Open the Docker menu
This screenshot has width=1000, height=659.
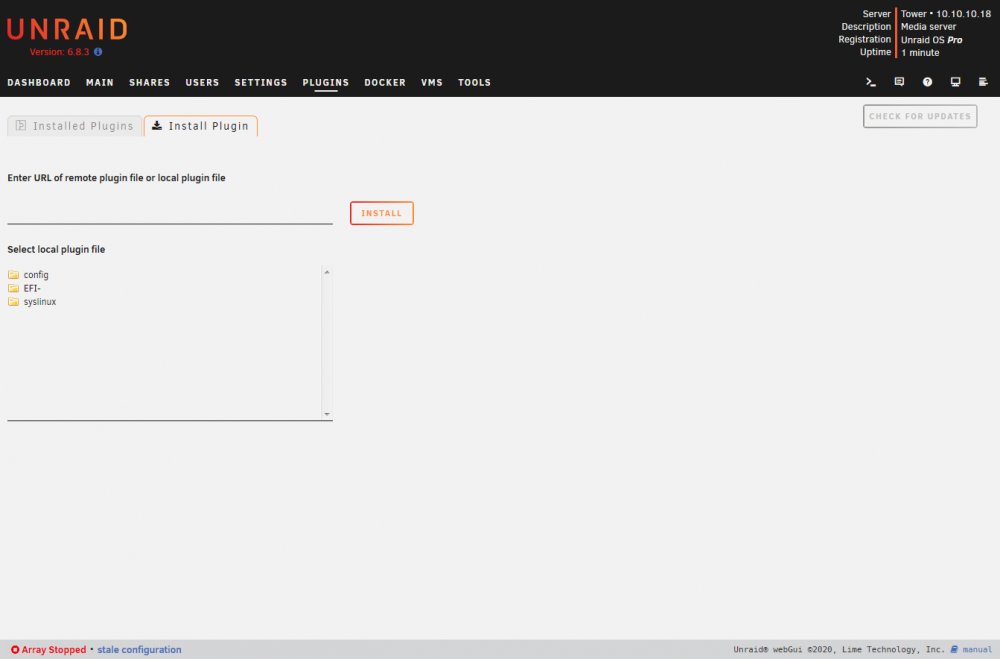pos(385,83)
